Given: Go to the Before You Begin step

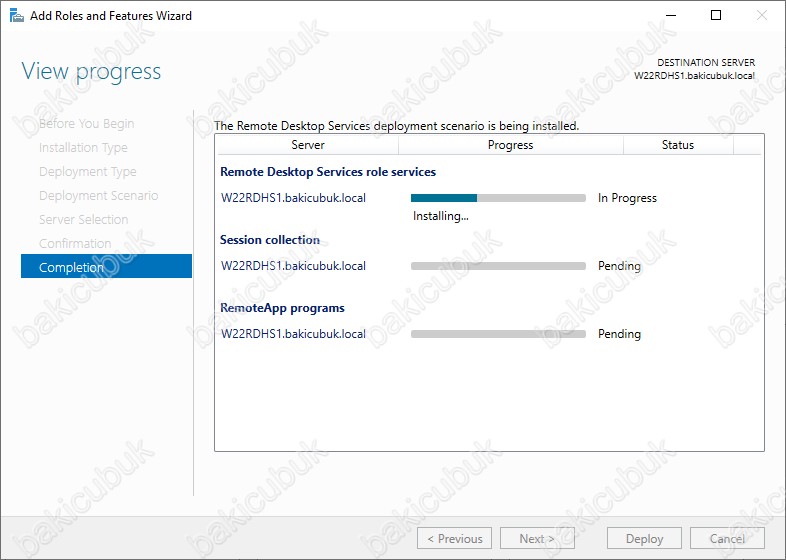Looking at the screenshot, I should click(x=87, y=123).
